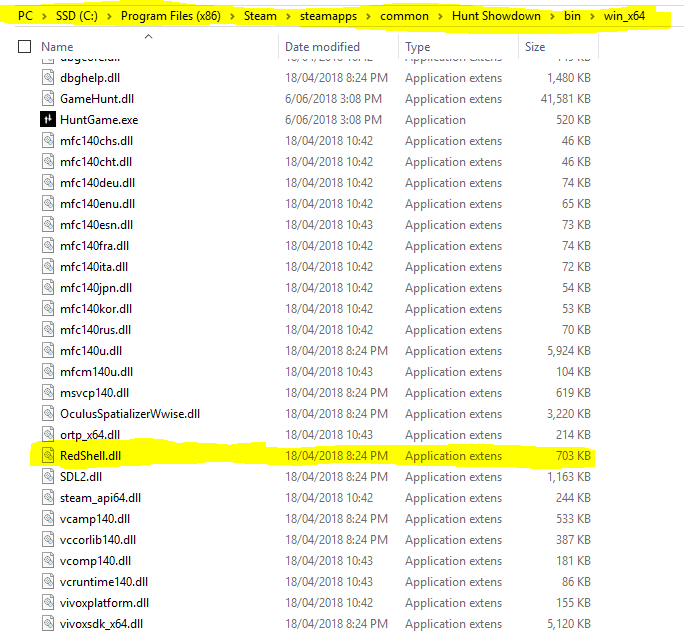684x643 pixels.
Task: Click the mfc140kor.dll file icon
Action: [48, 308]
